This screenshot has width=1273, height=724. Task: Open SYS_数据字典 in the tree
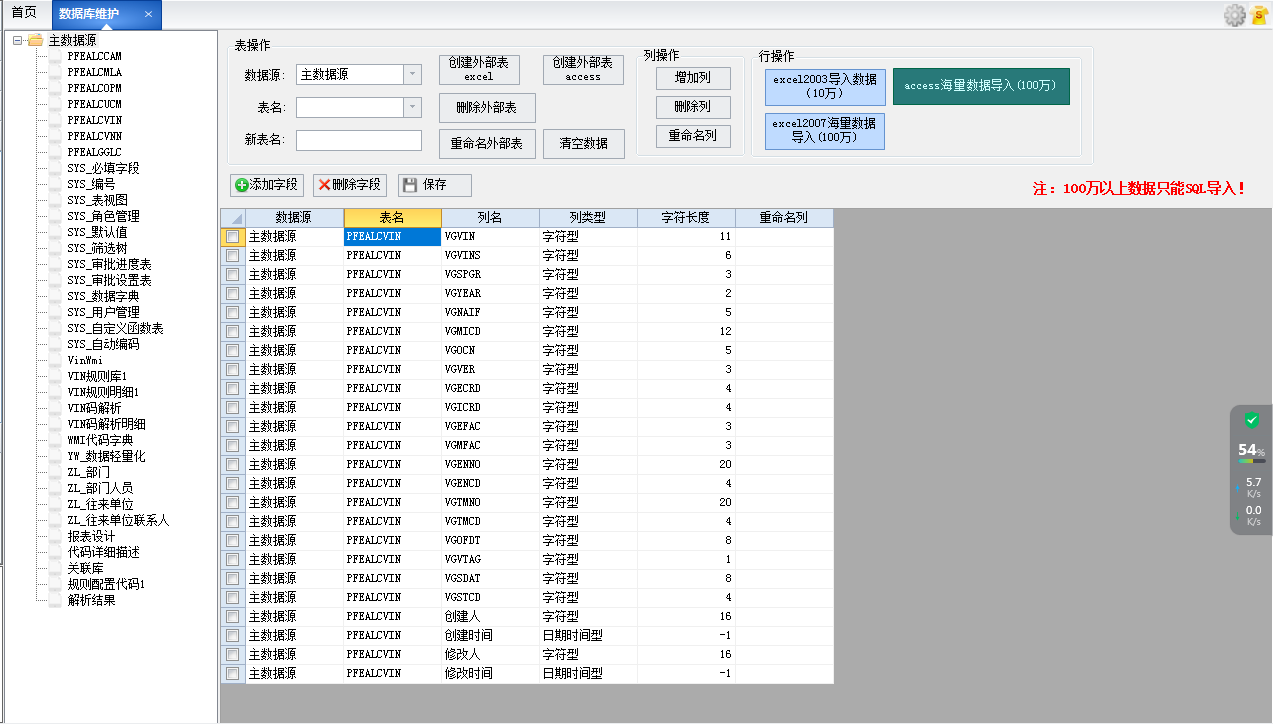pyautogui.click(x=104, y=296)
